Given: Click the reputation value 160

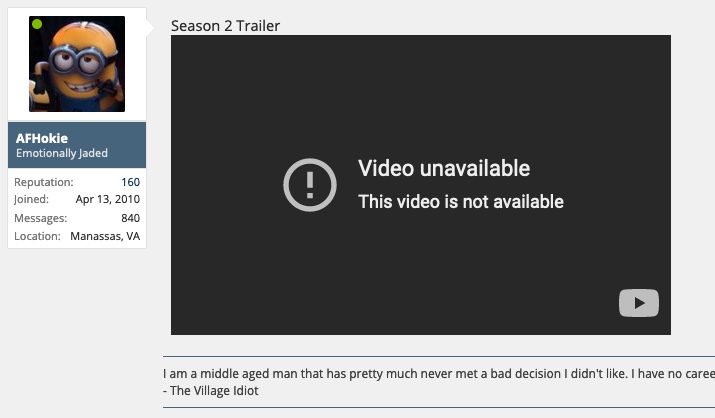Looking at the screenshot, I should click(x=130, y=182).
